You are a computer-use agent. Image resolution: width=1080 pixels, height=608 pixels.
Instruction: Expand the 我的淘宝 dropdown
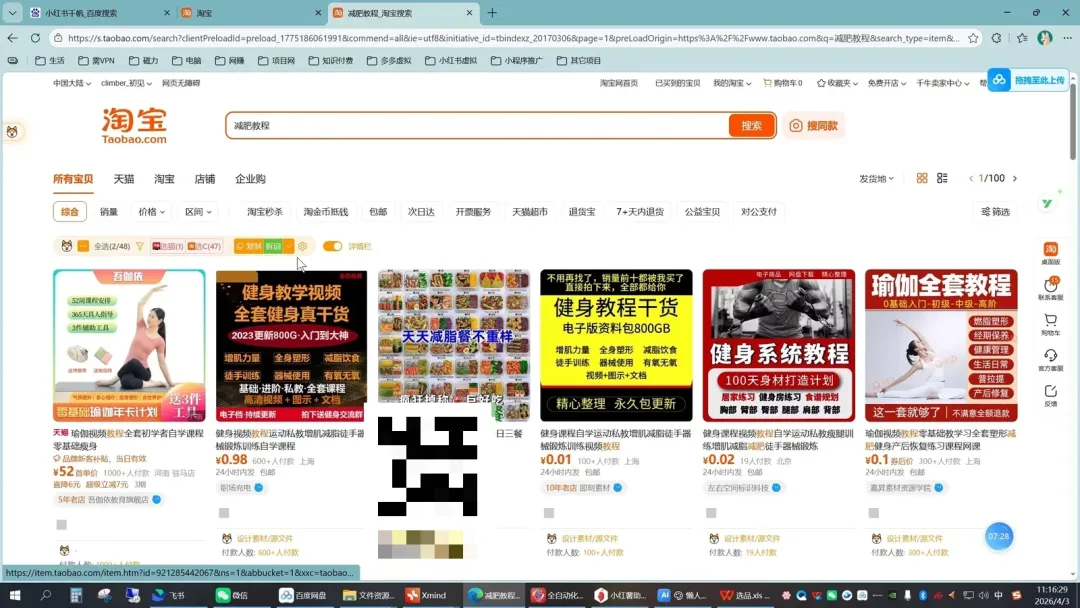731,83
